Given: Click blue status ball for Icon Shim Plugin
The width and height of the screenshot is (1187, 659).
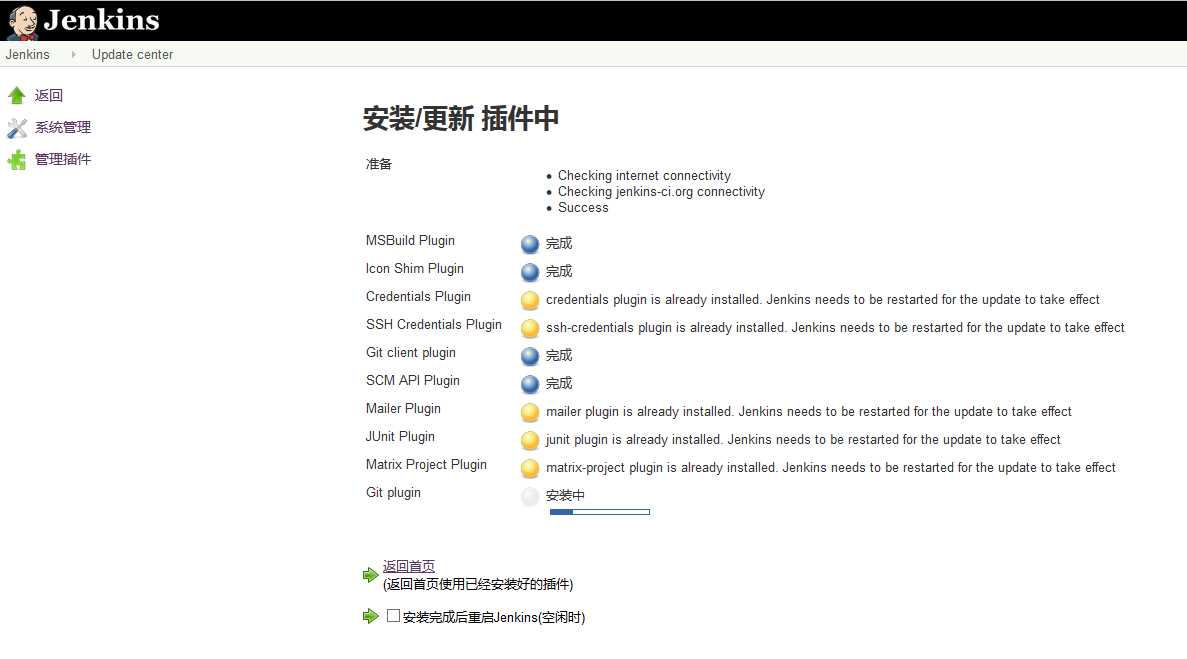Looking at the screenshot, I should pos(530,272).
